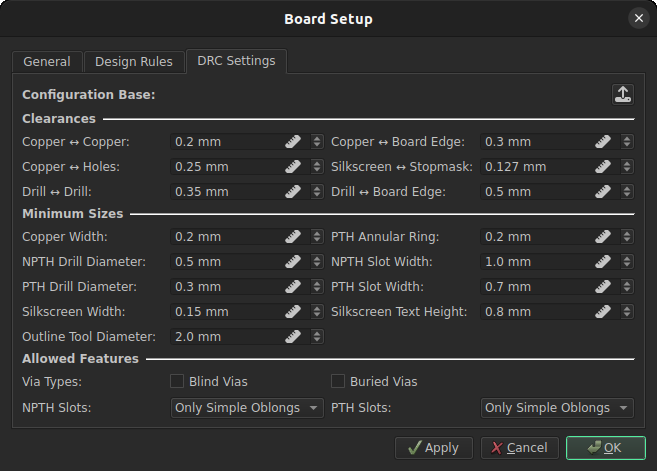657x471 pixels.
Task: Adjust the Copper ↔ Holes spinner arrows
Action: (x=317, y=167)
